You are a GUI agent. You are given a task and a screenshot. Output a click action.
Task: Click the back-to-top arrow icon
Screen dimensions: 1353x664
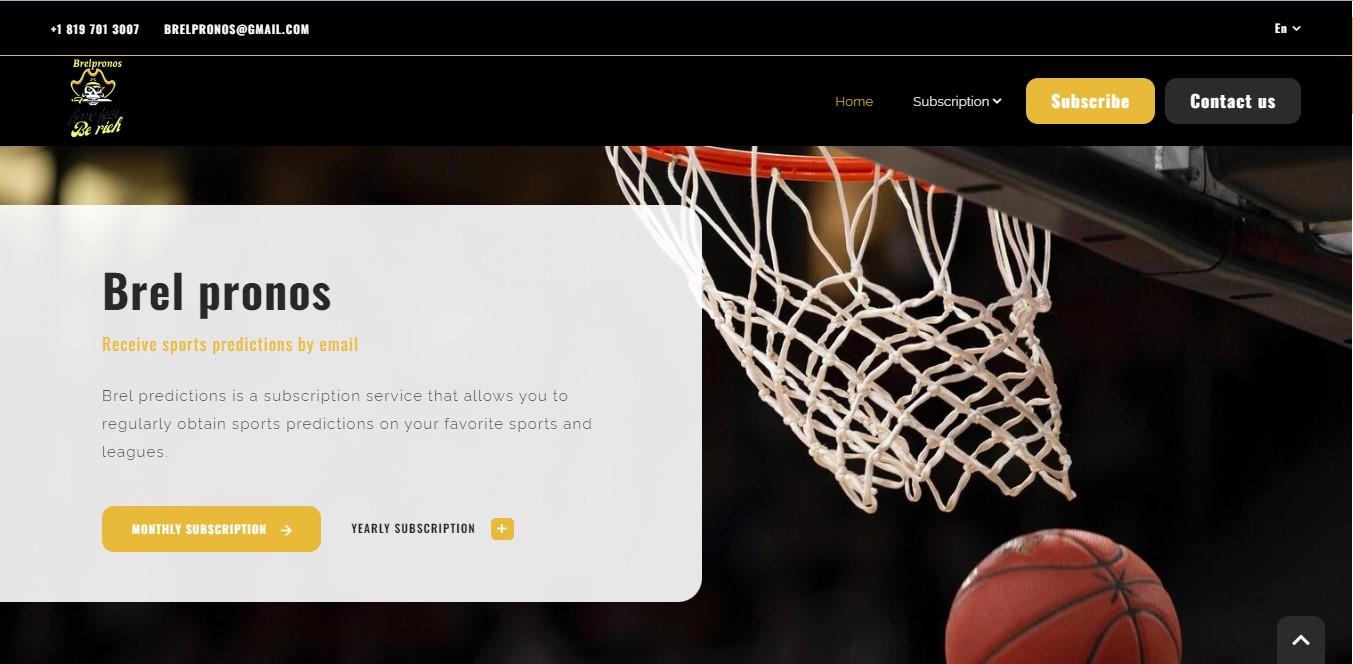point(1301,640)
